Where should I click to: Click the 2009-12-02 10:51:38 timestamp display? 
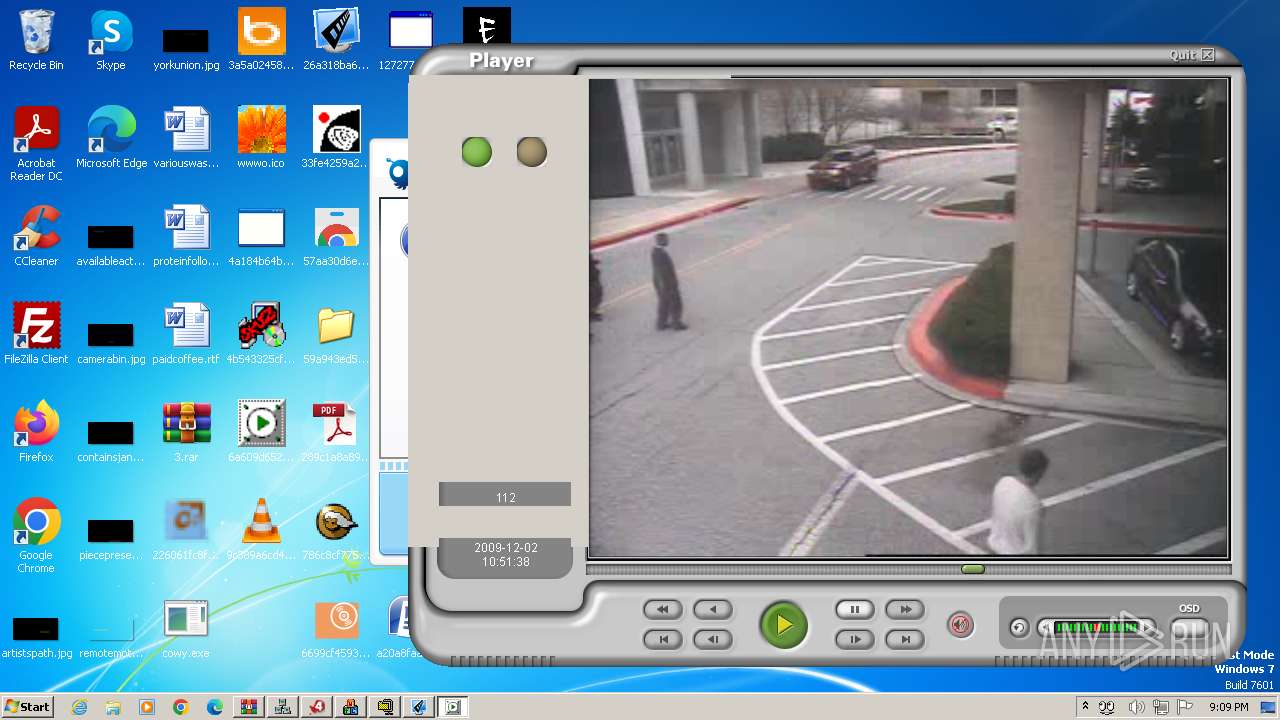click(x=505, y=555)
